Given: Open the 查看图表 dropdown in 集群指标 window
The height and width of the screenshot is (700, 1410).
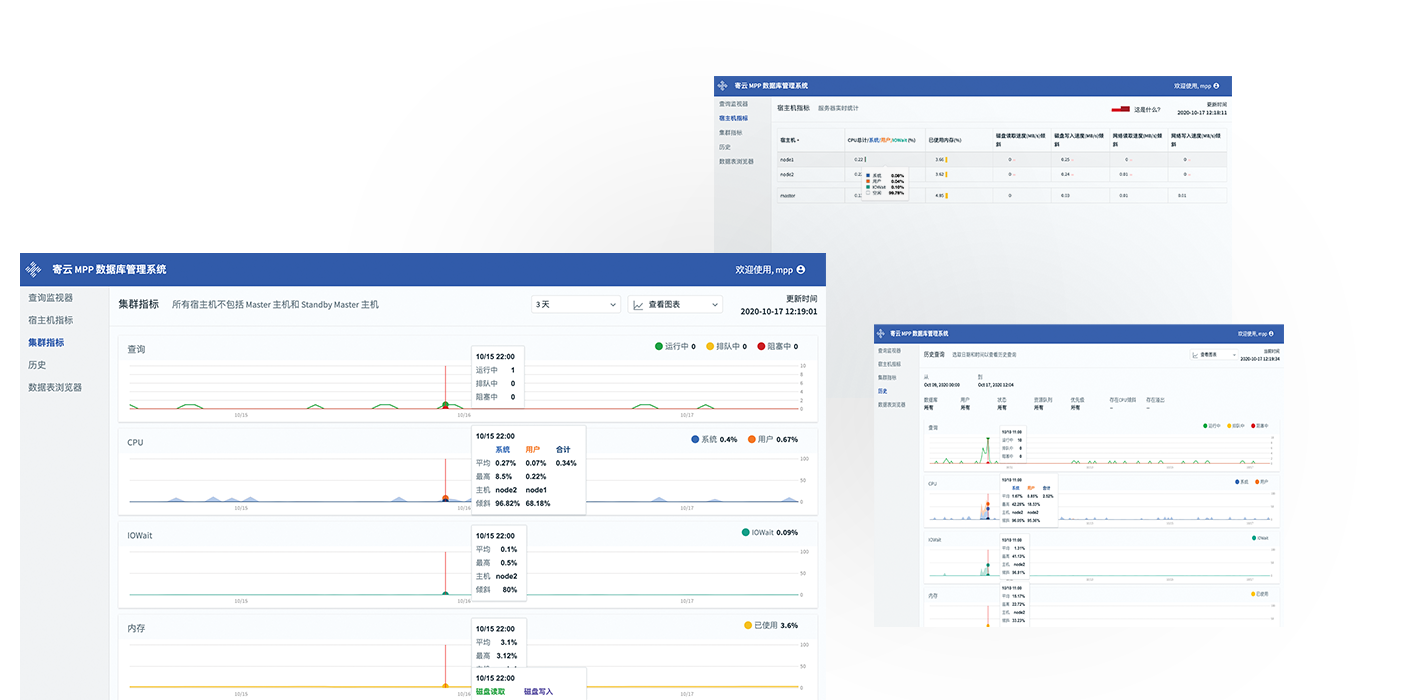Looking at the screenshot, I should click(675, 304).
